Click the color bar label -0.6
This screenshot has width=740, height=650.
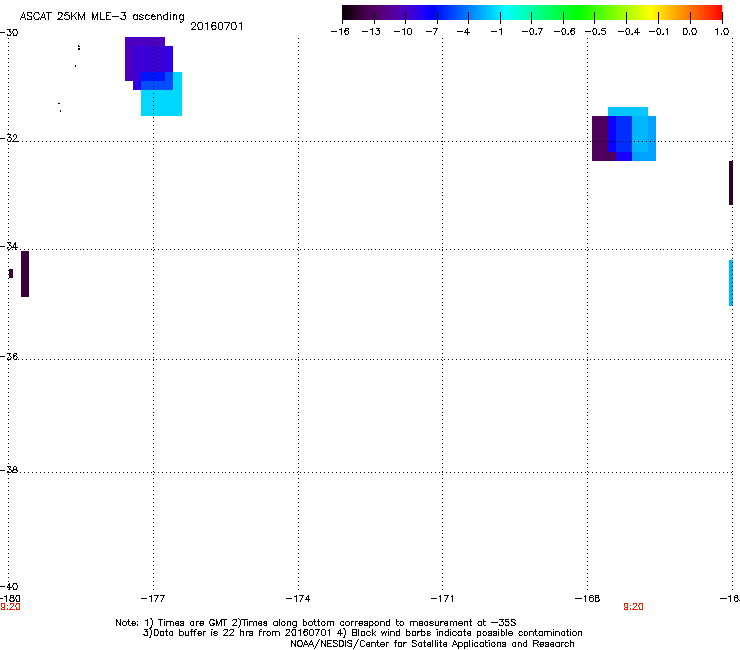point(564,32)
